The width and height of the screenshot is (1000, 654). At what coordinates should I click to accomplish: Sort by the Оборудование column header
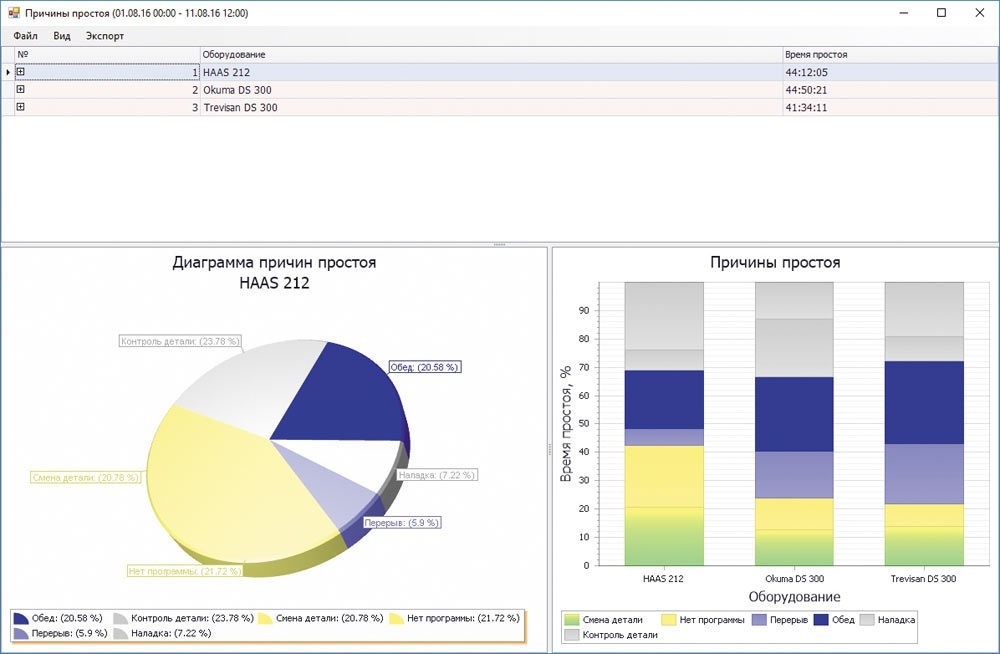click(x=491, y=54)
